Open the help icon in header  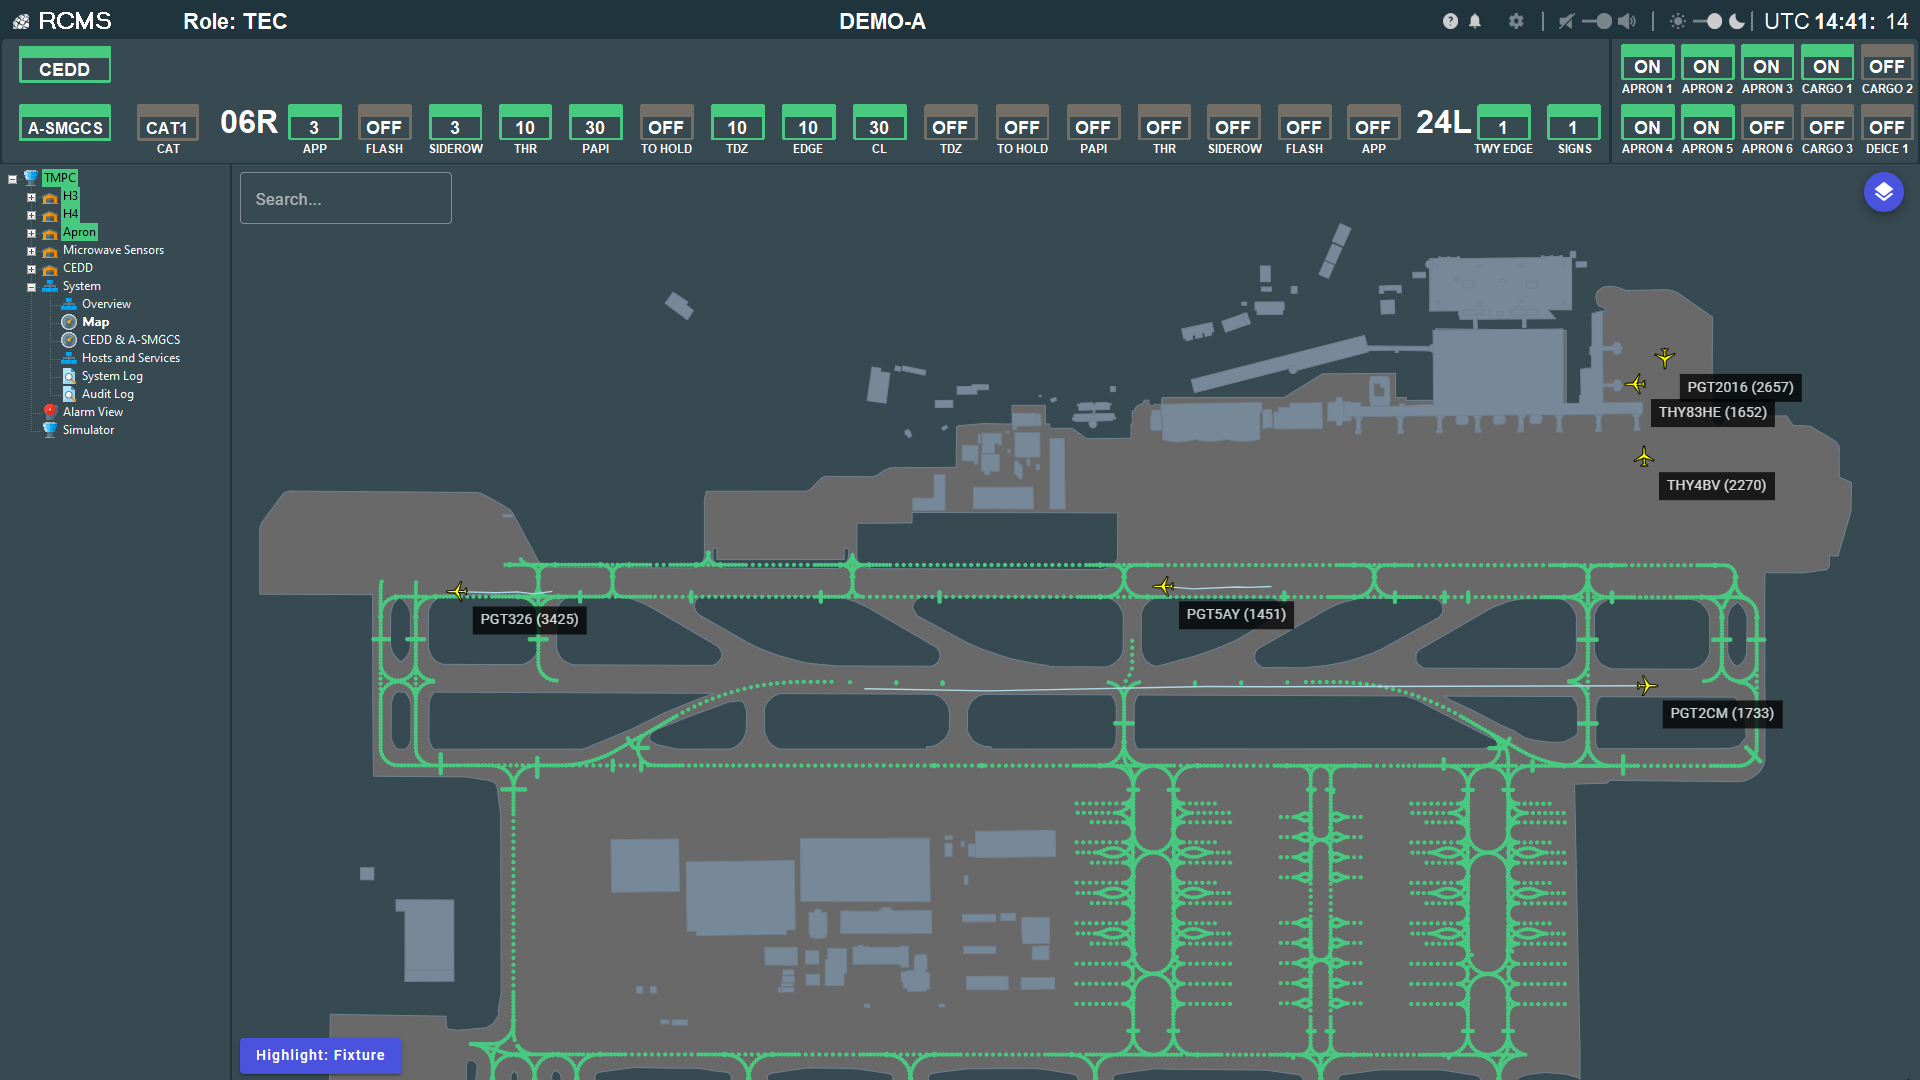[1450, 21]
